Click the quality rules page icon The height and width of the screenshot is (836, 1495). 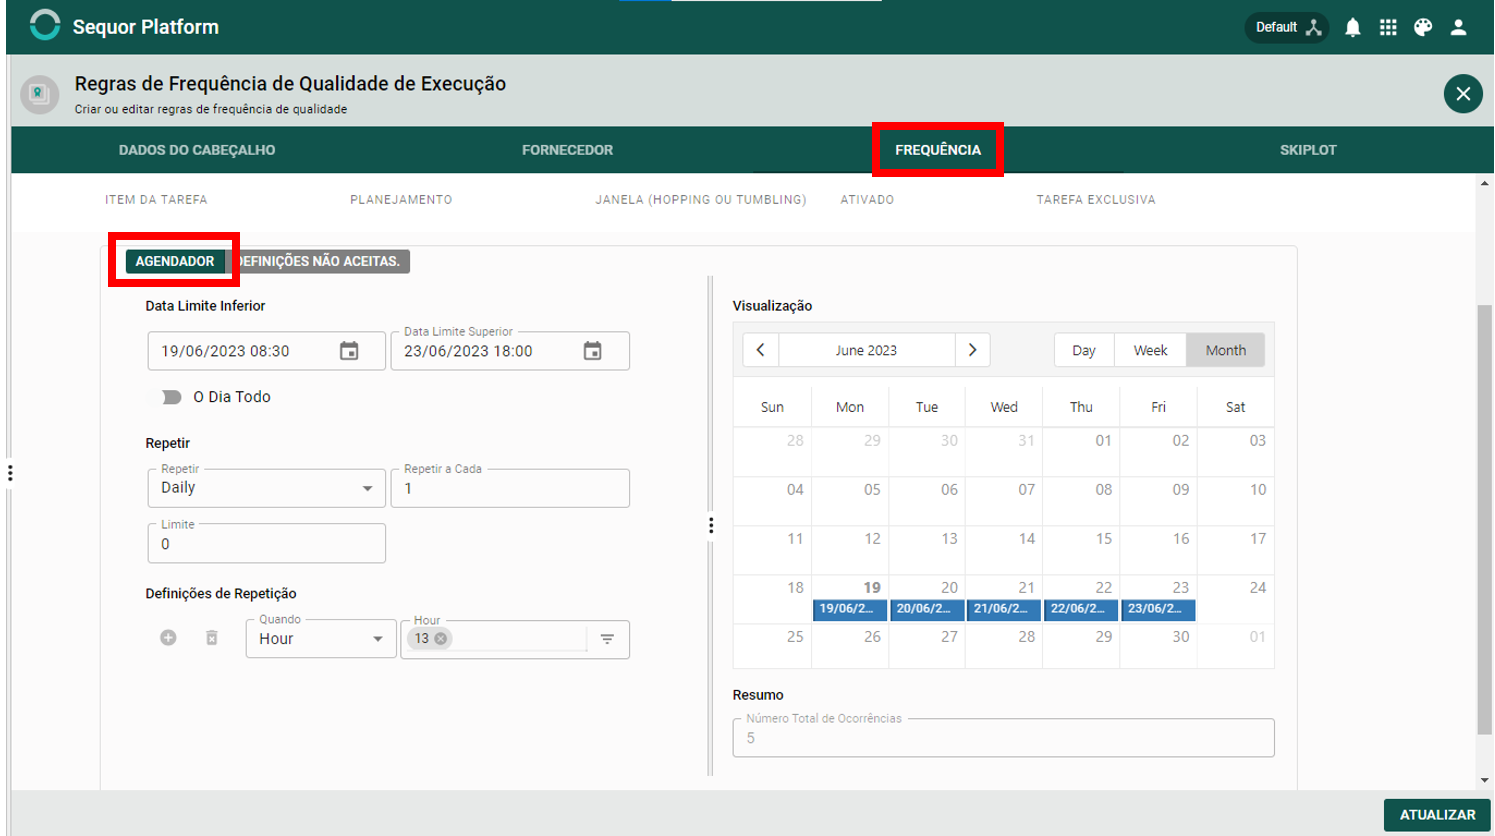pos(40,95)
